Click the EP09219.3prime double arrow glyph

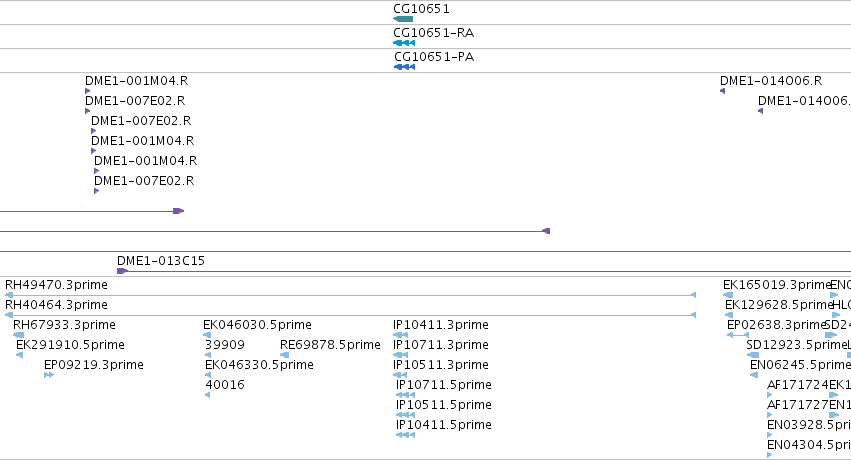click(x=49, y=375)
